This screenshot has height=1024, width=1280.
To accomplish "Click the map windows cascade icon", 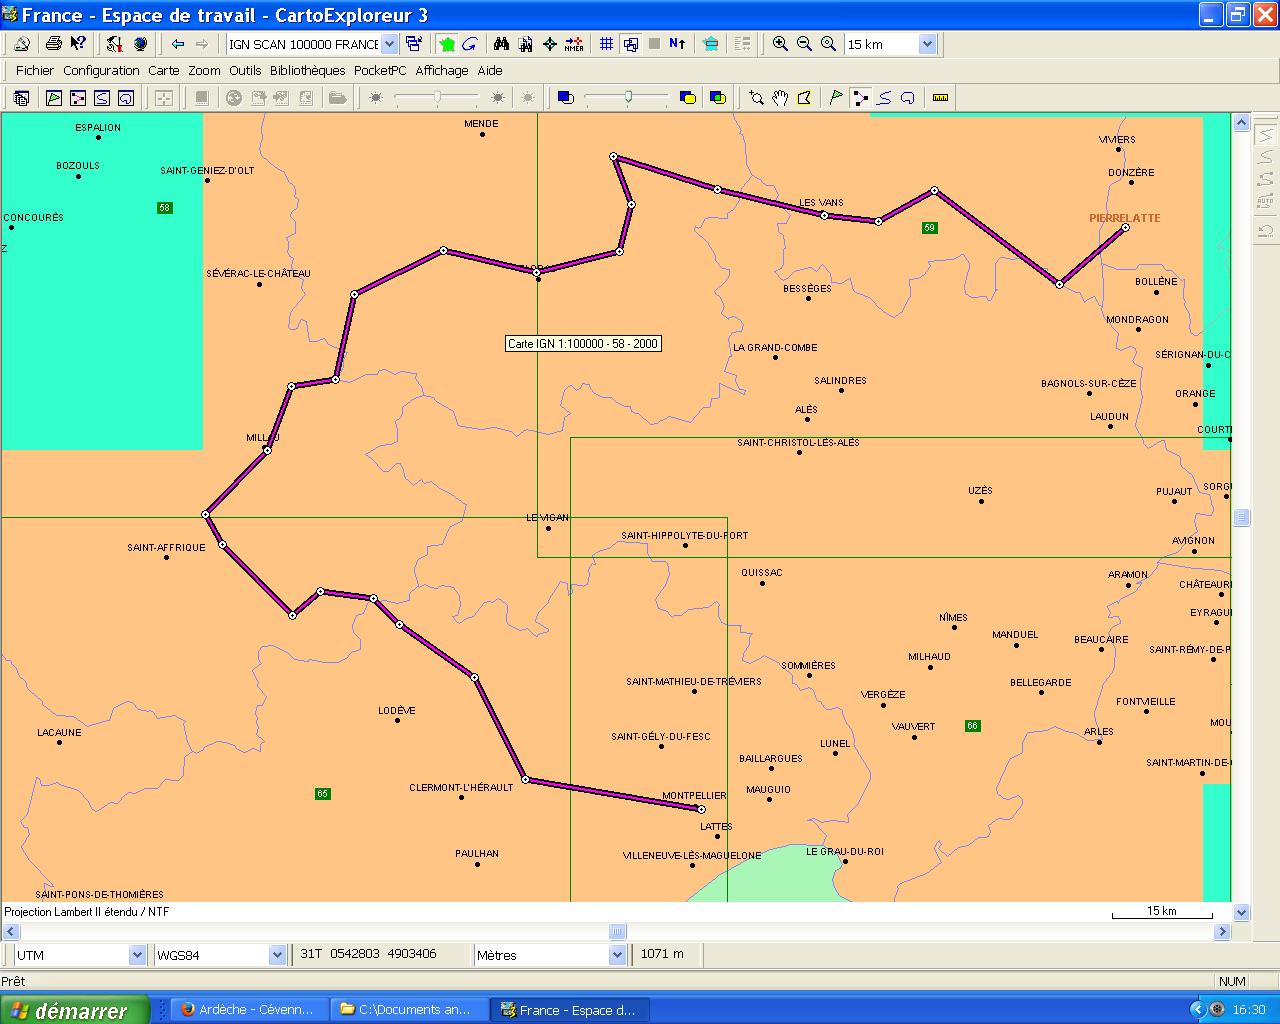I will tap(414, 44).
